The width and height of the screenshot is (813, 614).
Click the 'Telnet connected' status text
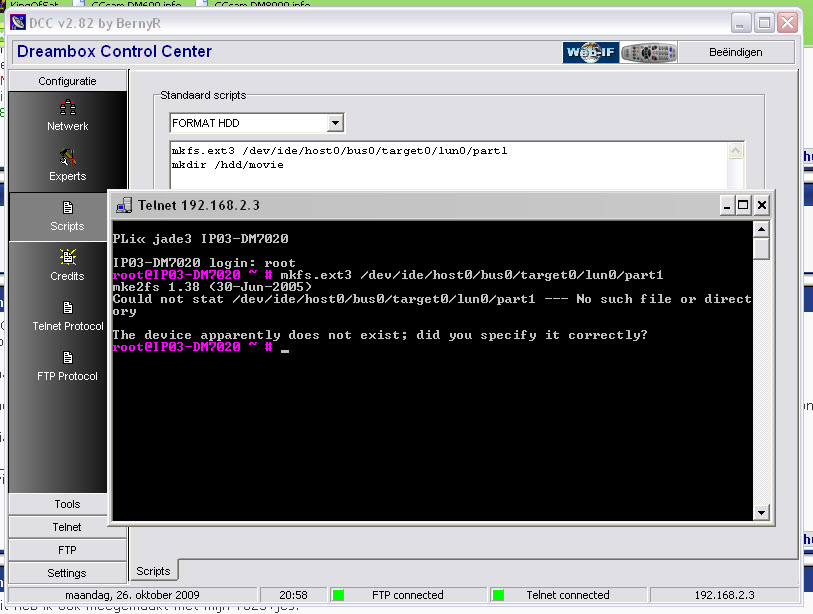tap(568, 595)
